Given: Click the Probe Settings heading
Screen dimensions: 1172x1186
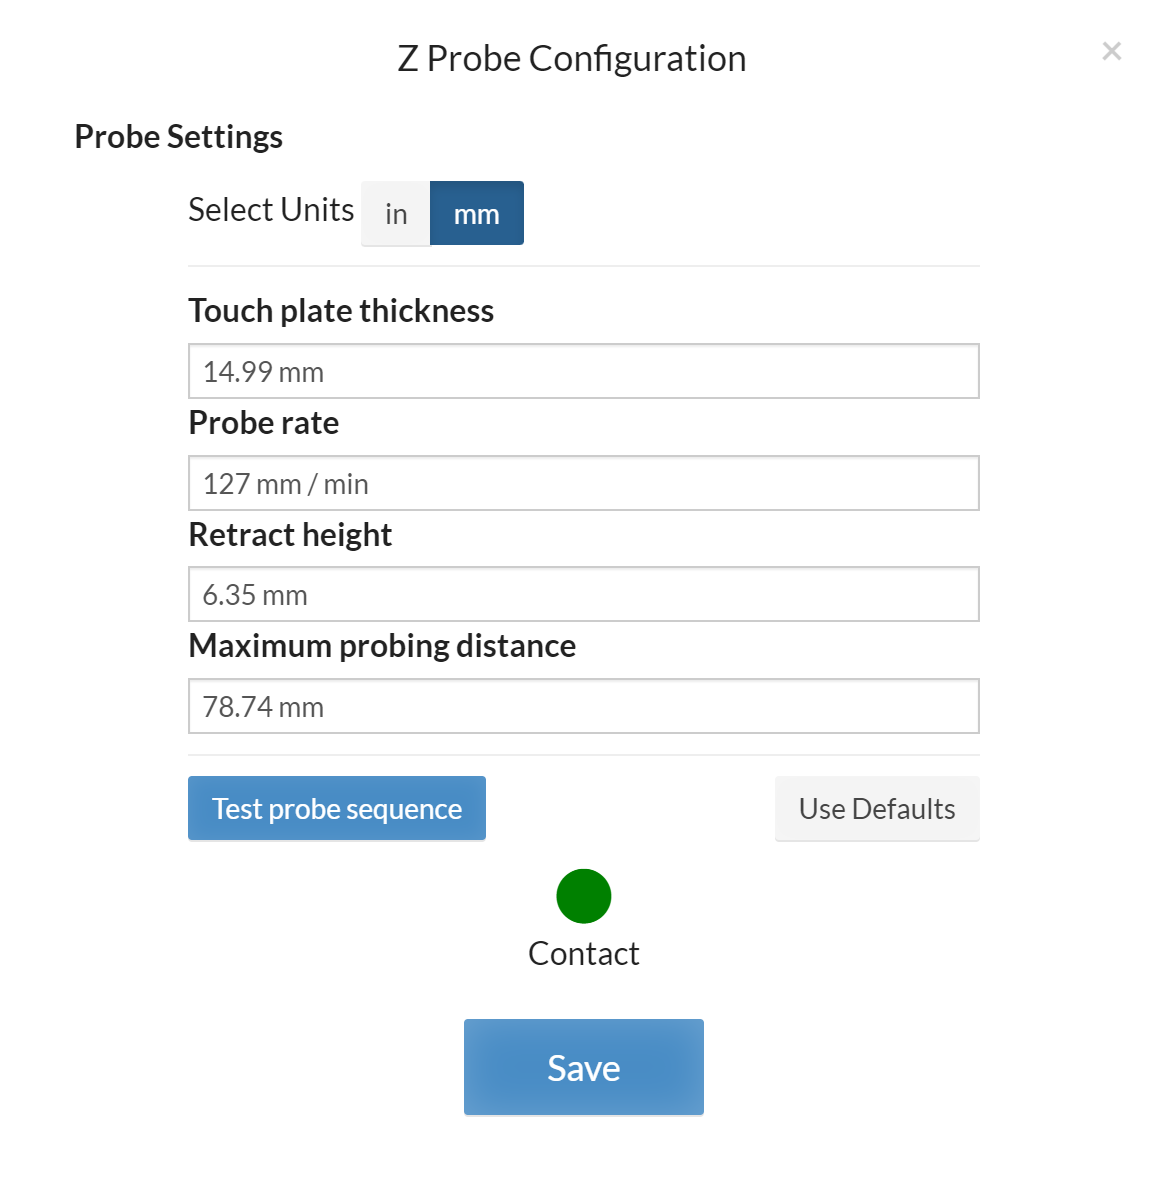Looking at the screenshot, I should click(x=179, y=137).
